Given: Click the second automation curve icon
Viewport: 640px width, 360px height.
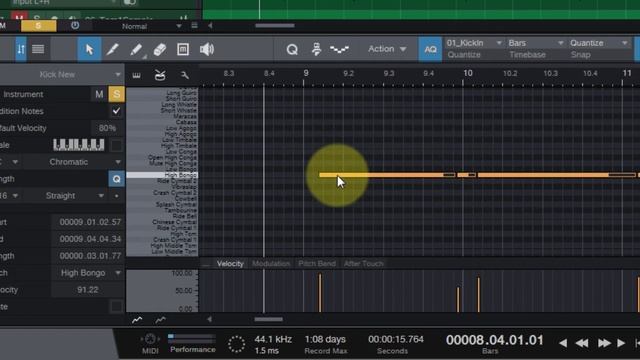Looking at the screenshot, I should [160, 320].
